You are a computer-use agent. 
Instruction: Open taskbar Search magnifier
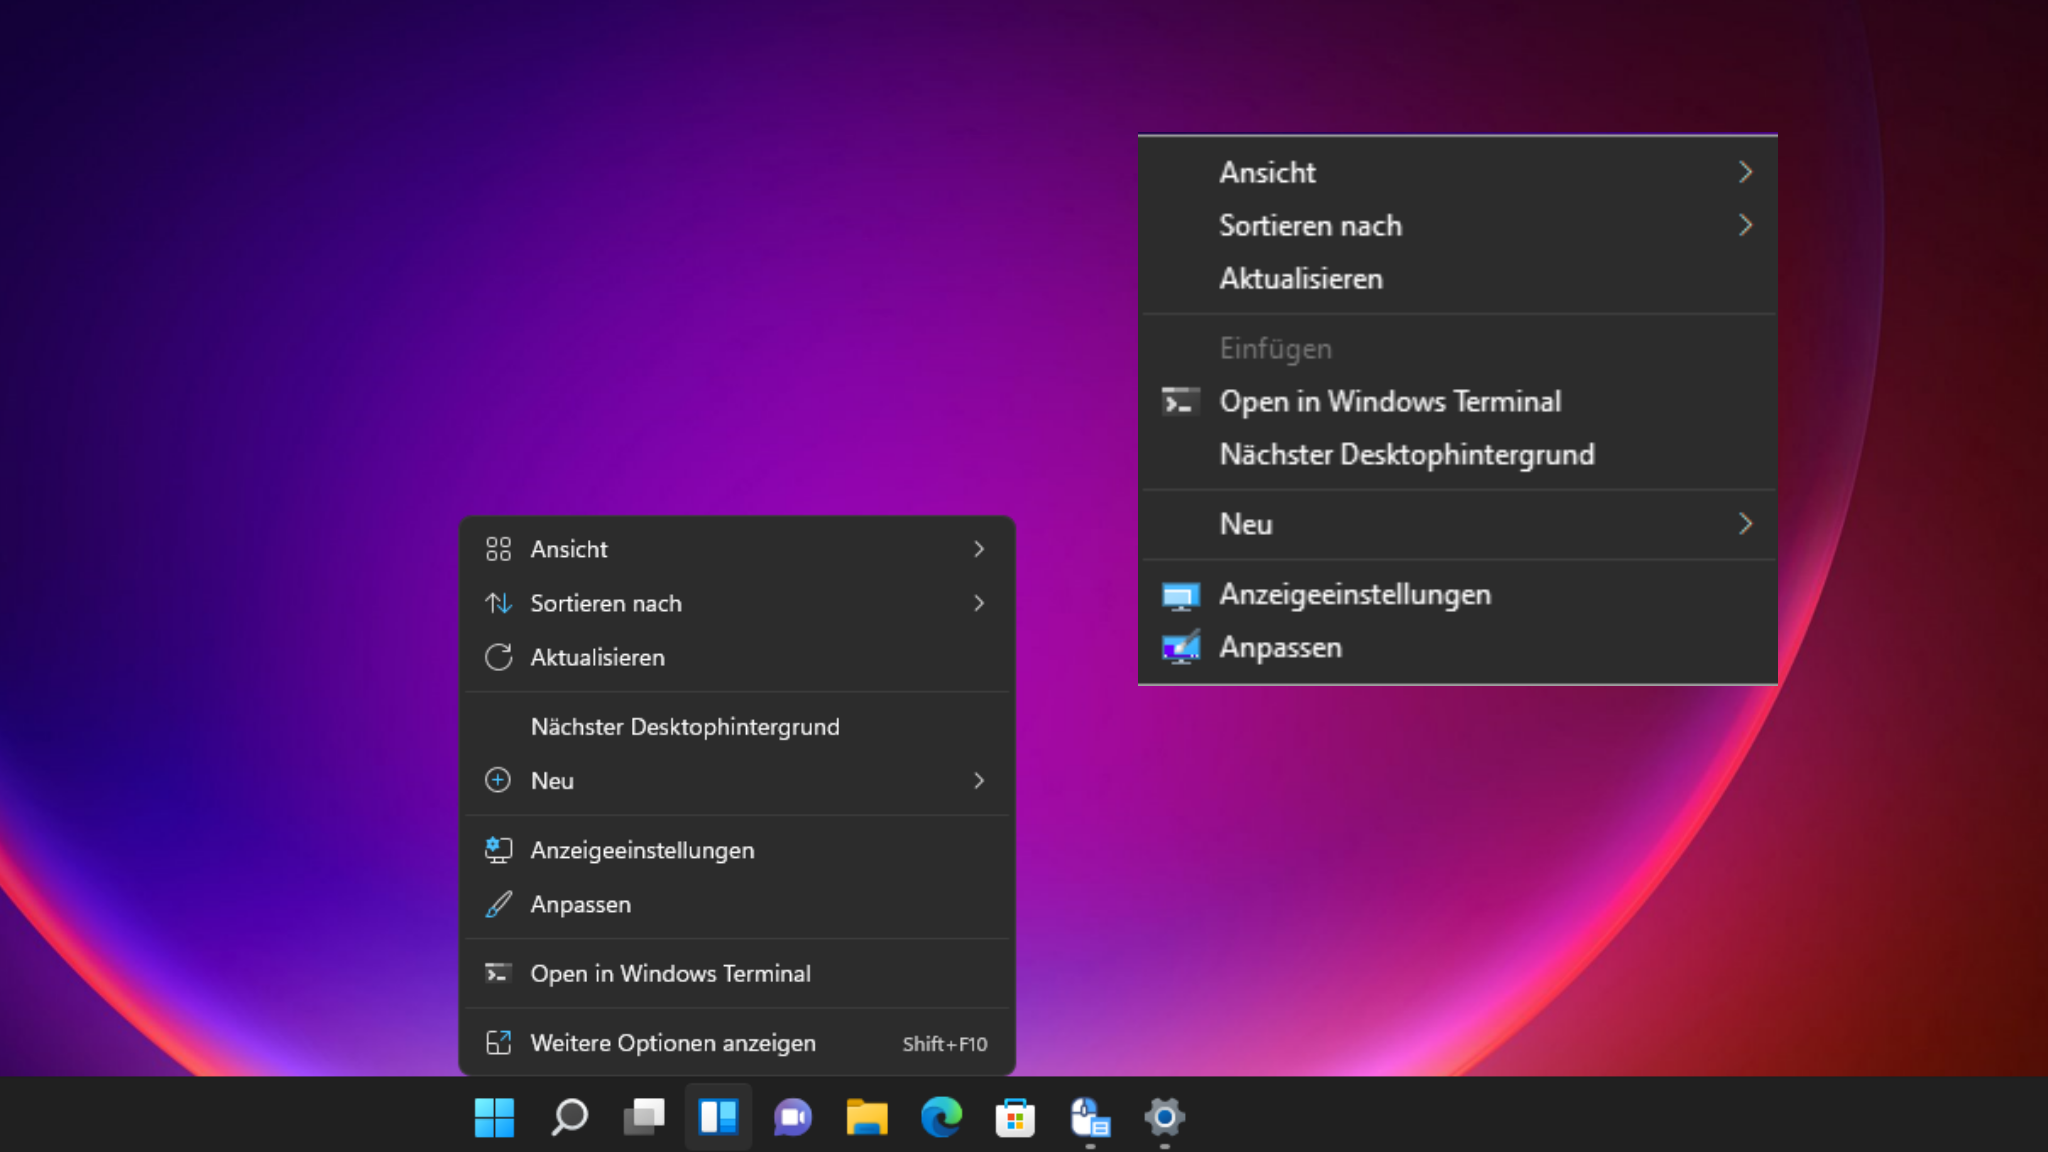point(569,1117)
